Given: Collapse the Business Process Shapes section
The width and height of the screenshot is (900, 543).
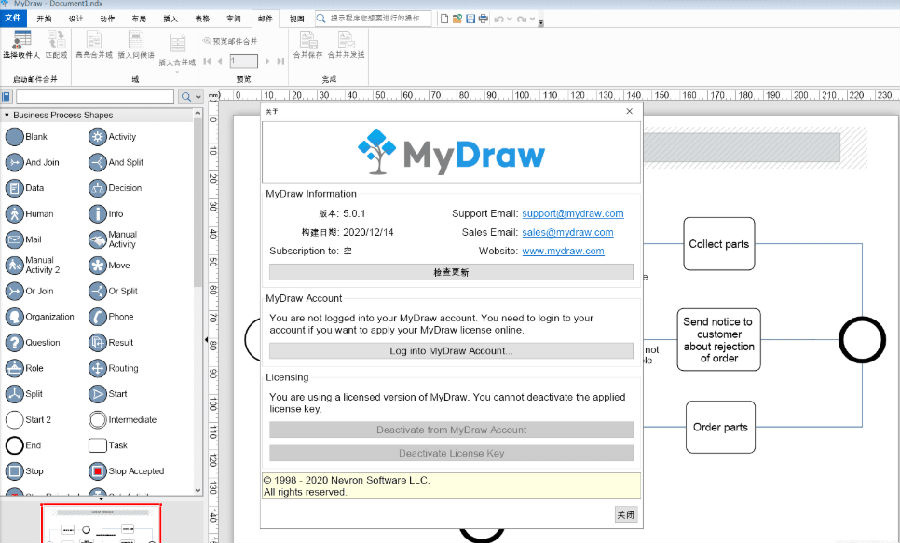Looking at the screenshot, I should [6, 115].
